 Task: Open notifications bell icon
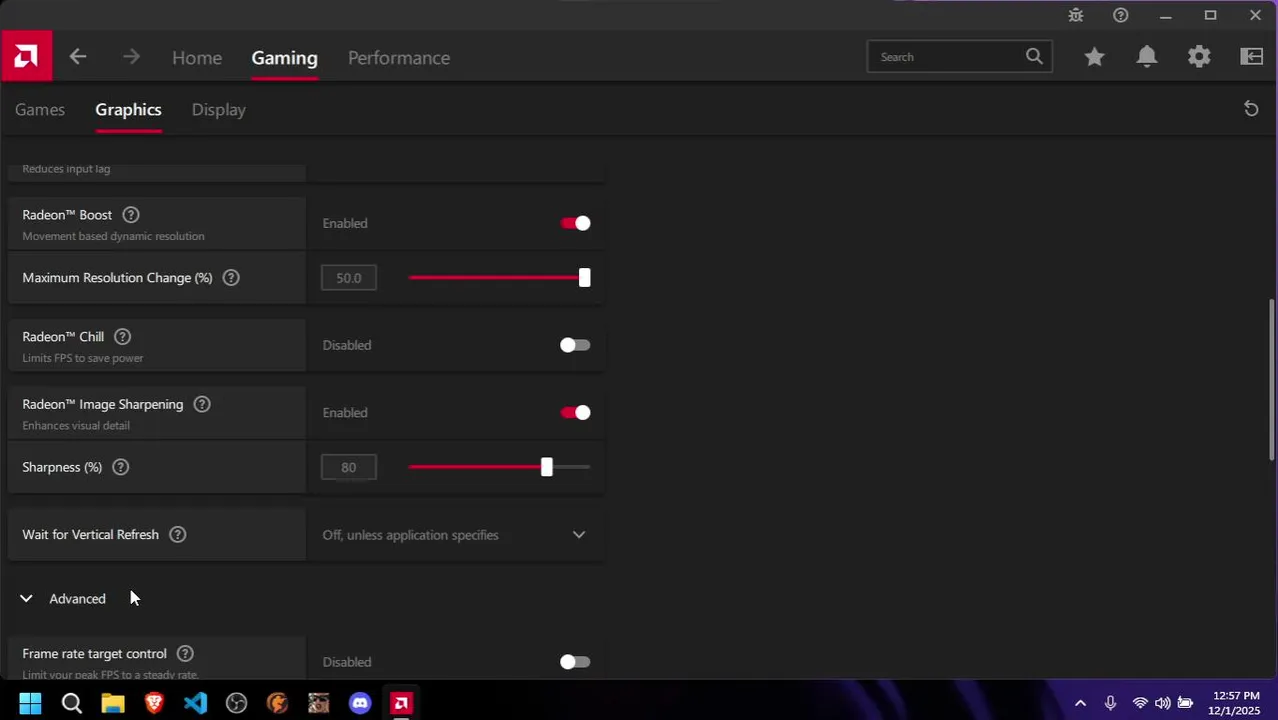coord(1147,57)
